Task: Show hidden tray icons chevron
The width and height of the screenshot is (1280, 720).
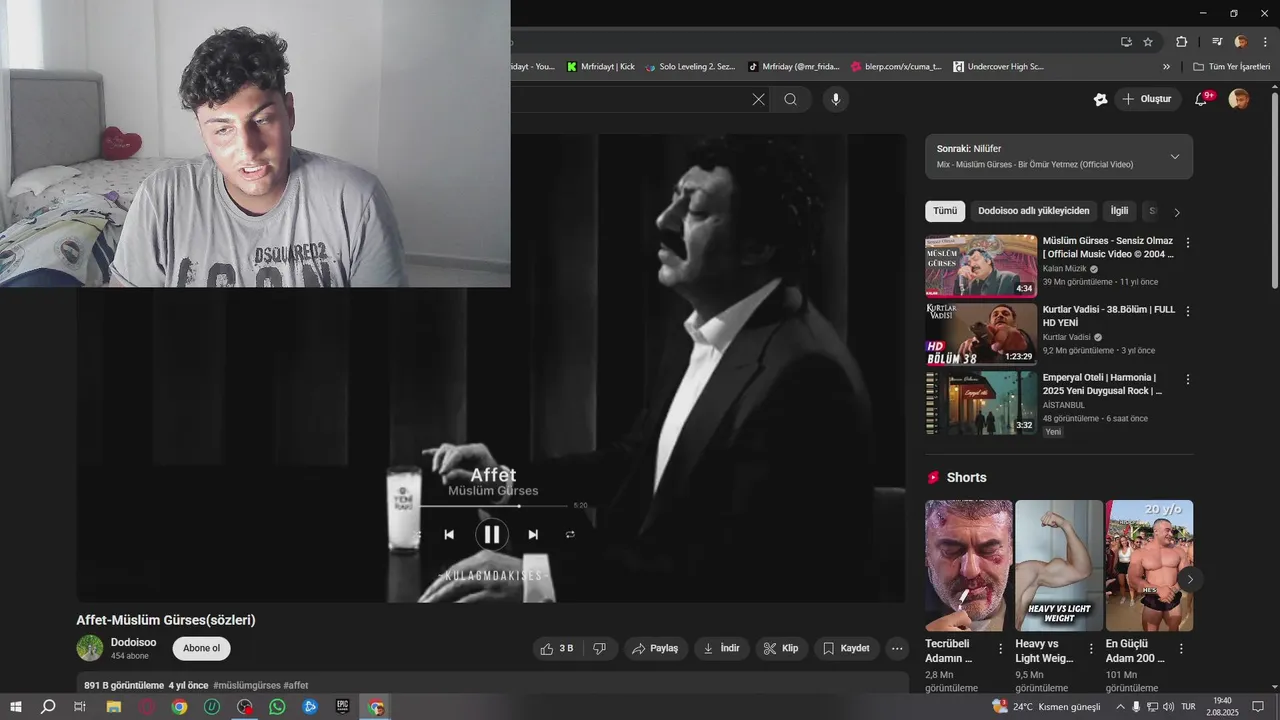Action: [x=1120, y=707]
